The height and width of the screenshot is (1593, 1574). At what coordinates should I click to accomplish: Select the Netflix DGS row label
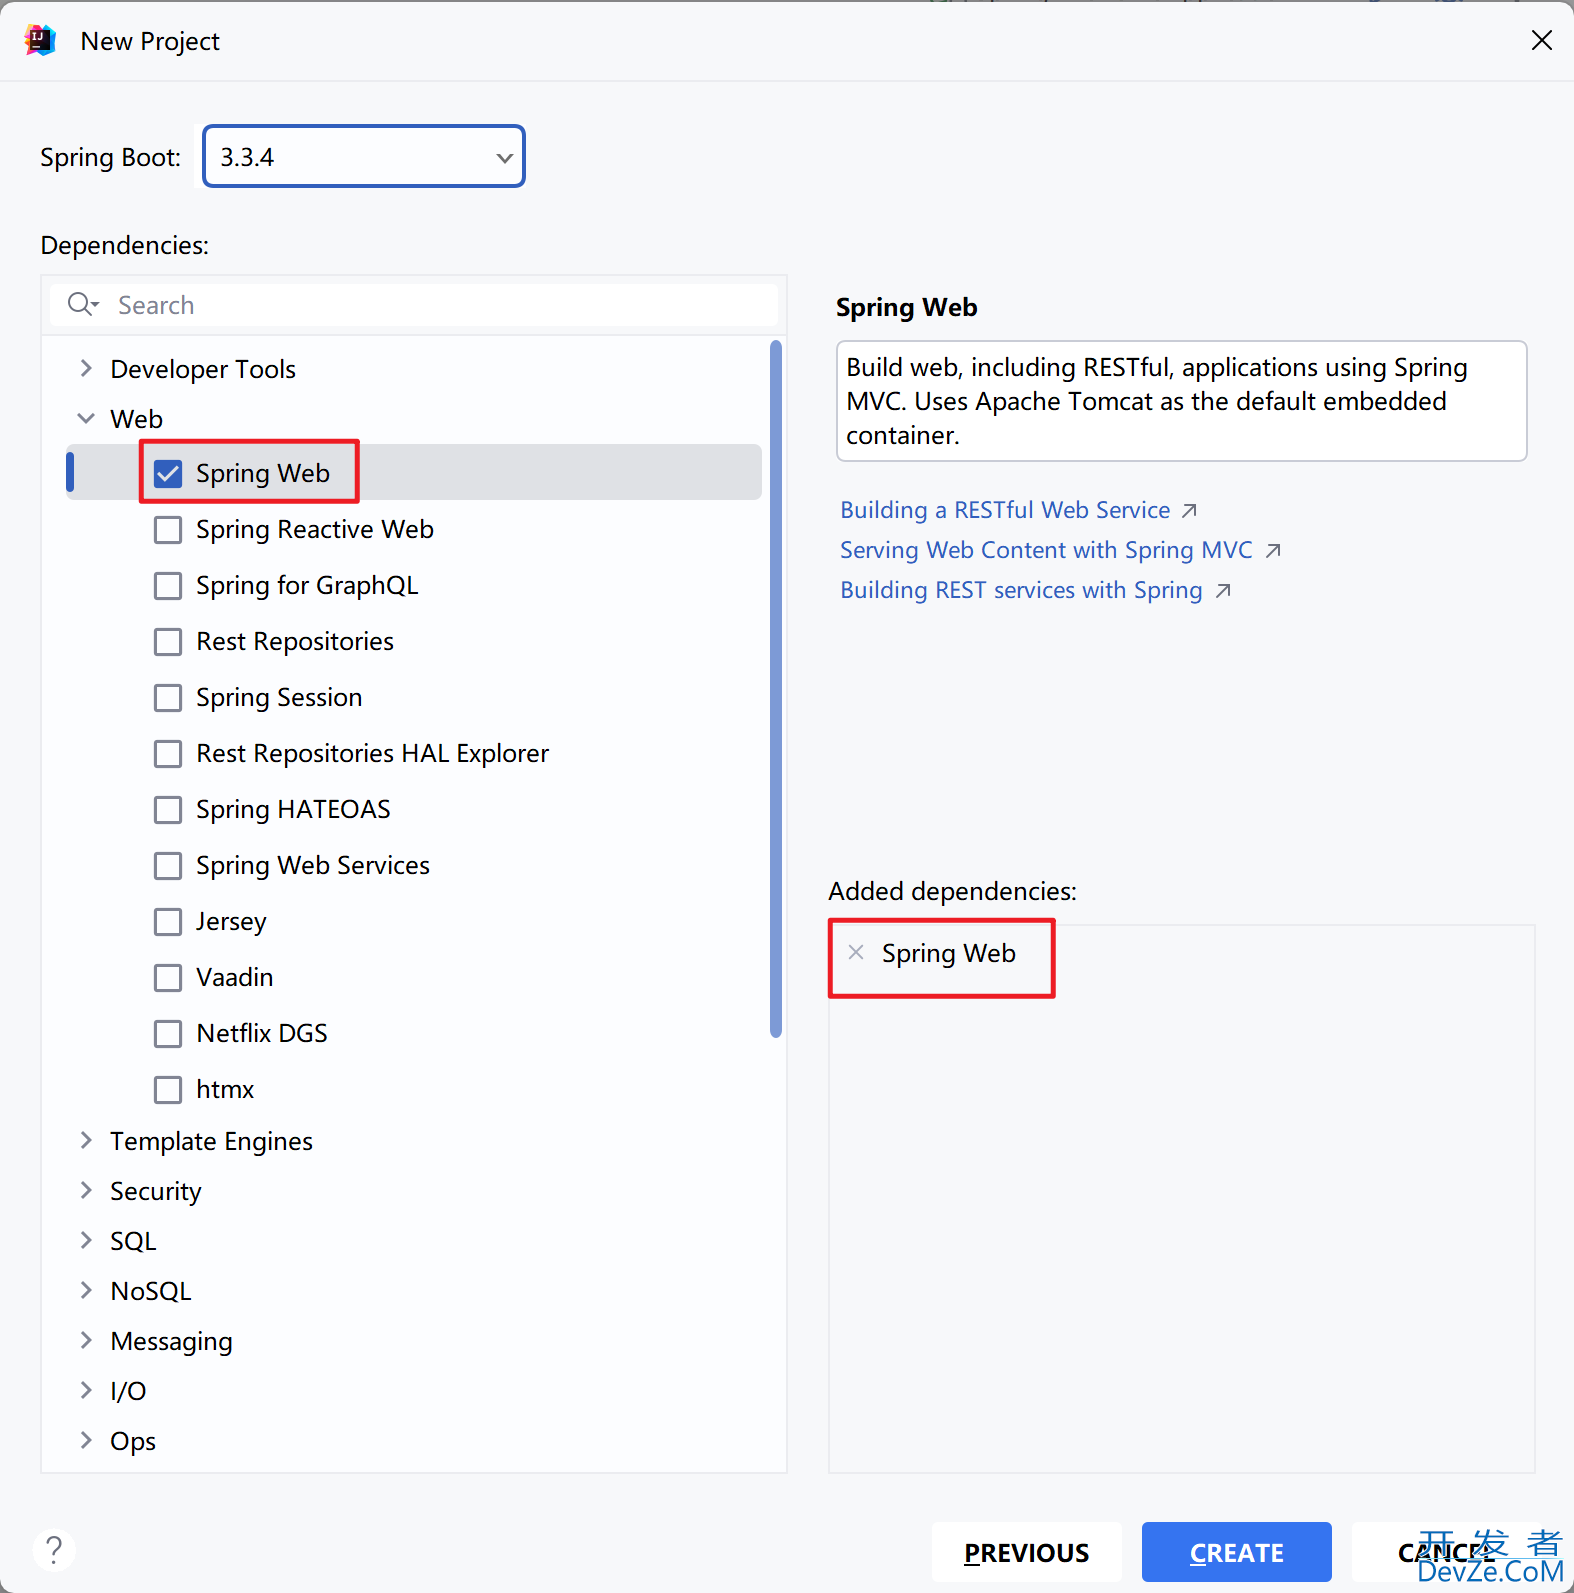(262, 1033)
